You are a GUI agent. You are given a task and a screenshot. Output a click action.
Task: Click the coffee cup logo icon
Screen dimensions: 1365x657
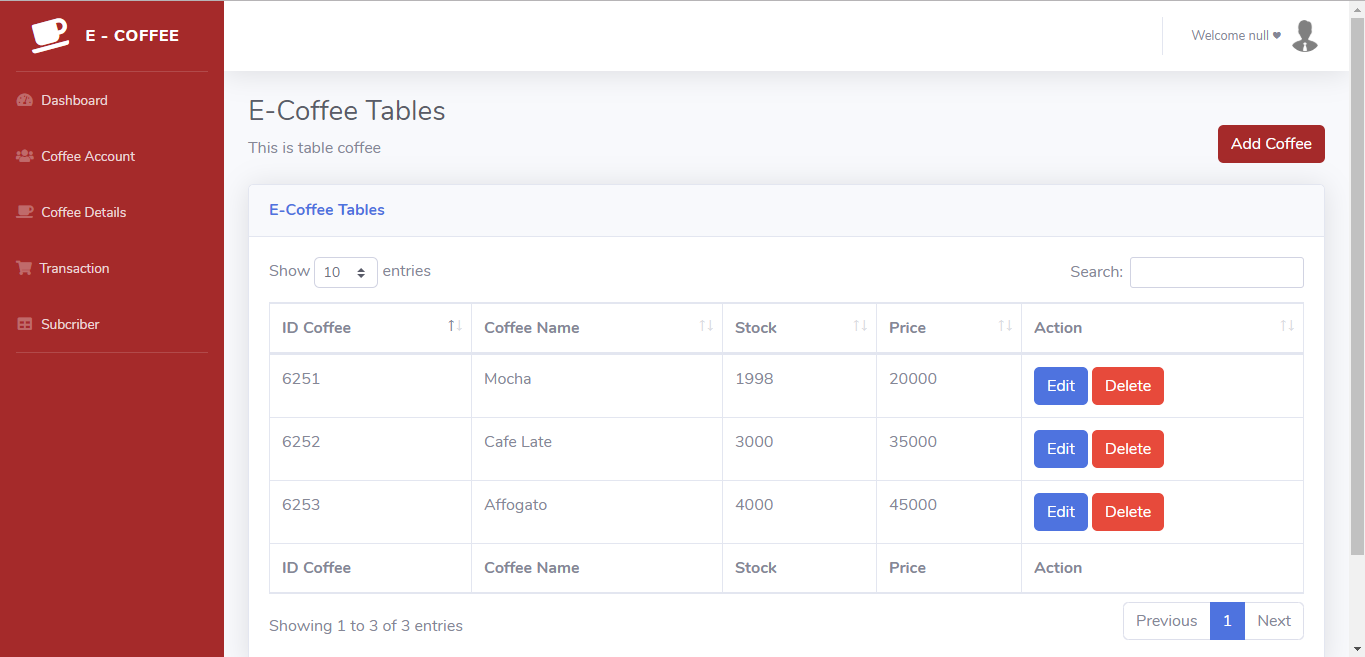tap(48, 34)
